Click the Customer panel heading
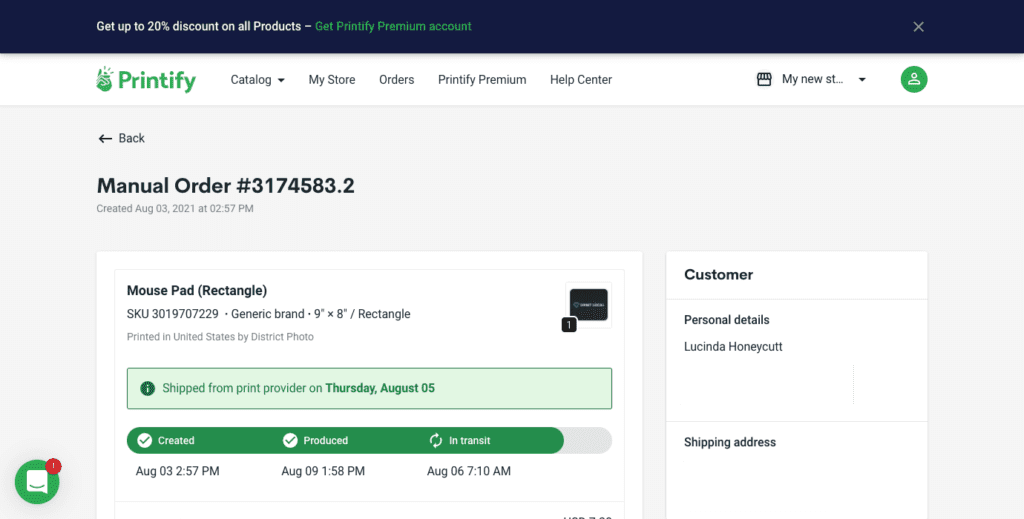The width and height of the screenshot is (1024, 519). point(718,275)
